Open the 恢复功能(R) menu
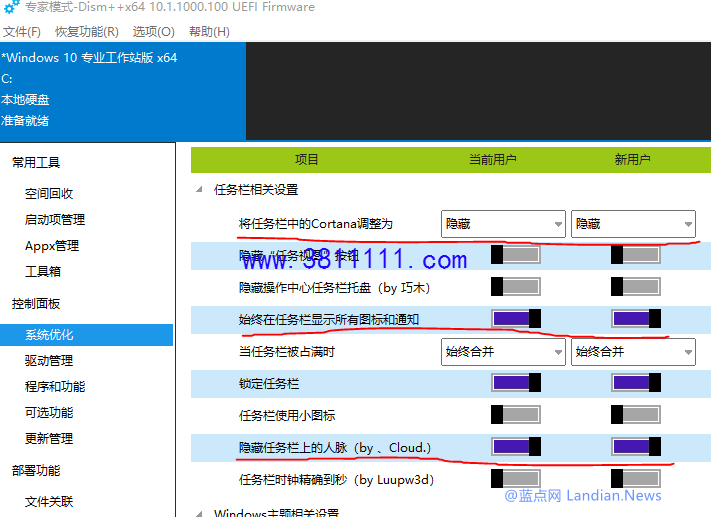The height and width of the screenshot is (517, 711). (87, 32)
